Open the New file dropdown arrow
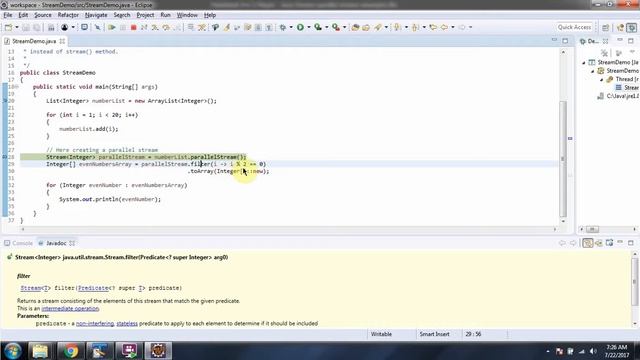 [17, 27]
